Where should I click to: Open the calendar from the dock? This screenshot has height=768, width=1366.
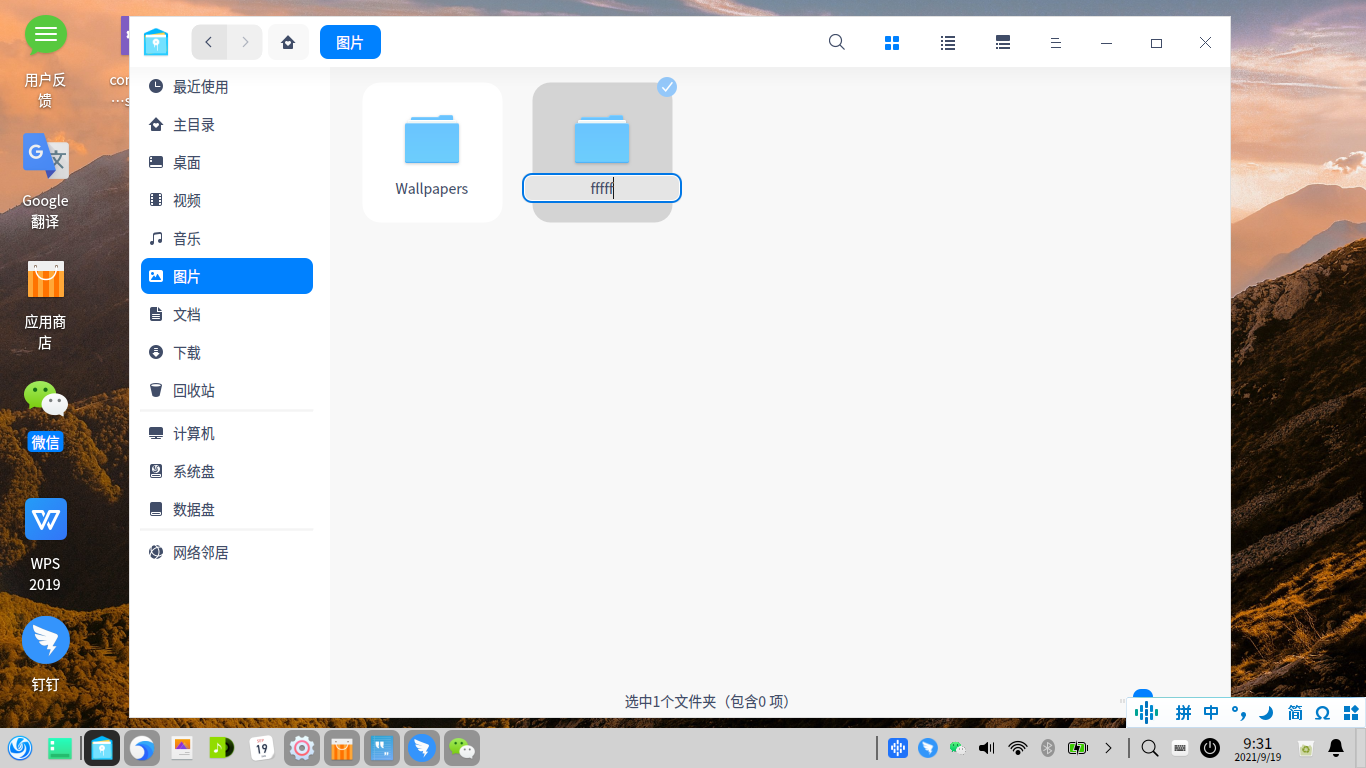(262, 747)
